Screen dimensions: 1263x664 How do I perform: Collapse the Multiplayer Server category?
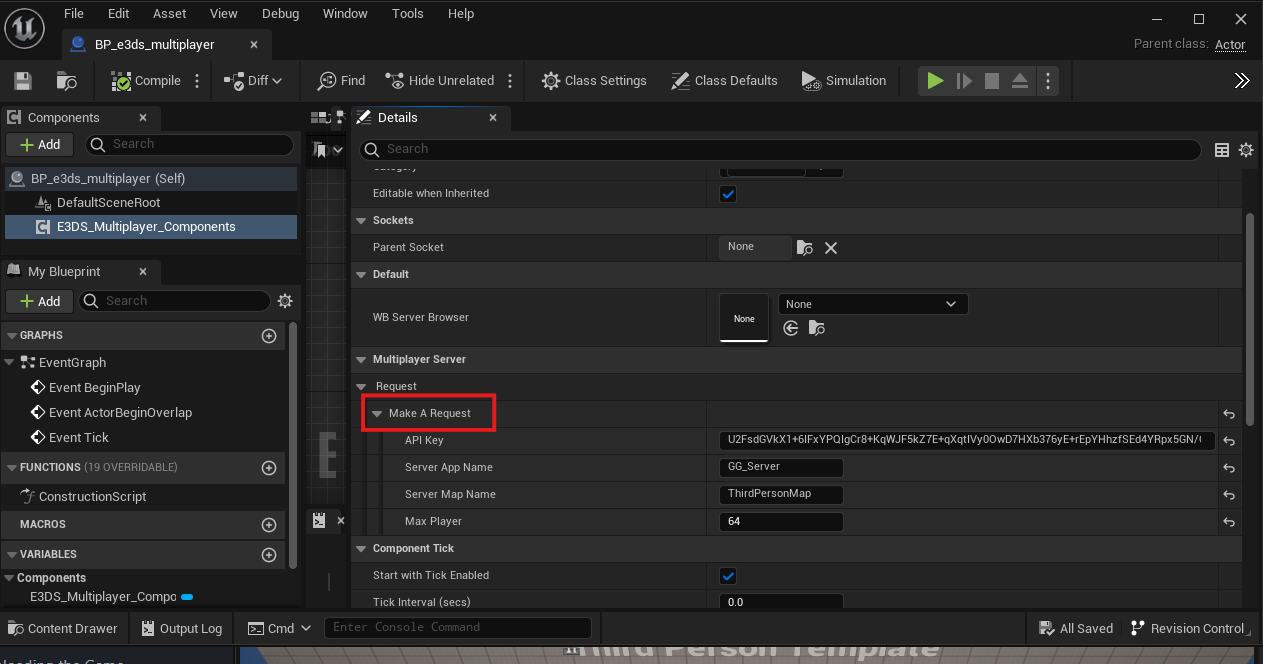click(361, 359)
